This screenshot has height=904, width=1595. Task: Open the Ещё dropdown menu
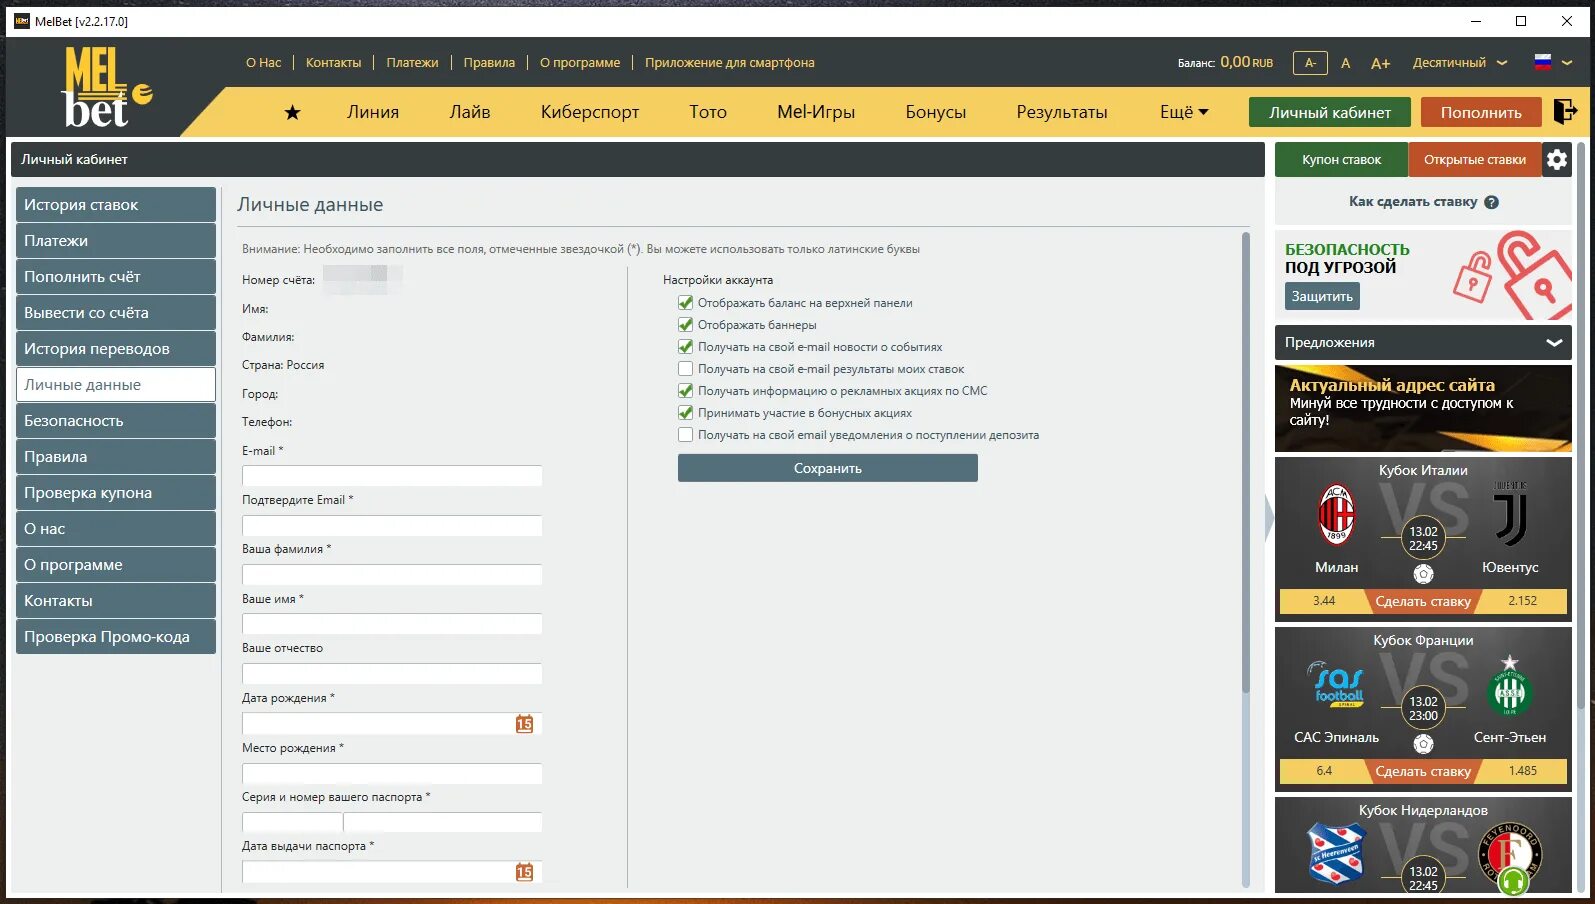[x=1184, y=112]
